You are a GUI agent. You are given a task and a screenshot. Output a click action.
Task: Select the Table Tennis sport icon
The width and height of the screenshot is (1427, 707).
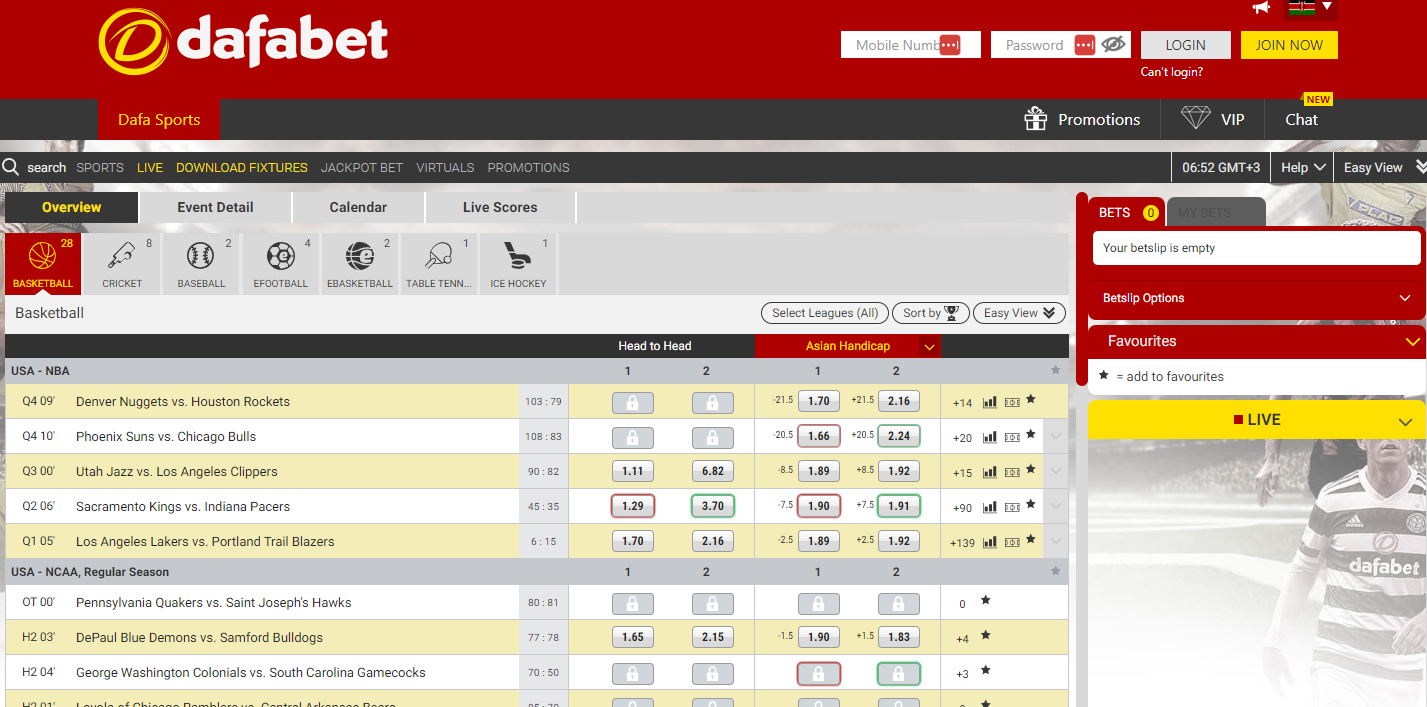(x=439, y=264)
